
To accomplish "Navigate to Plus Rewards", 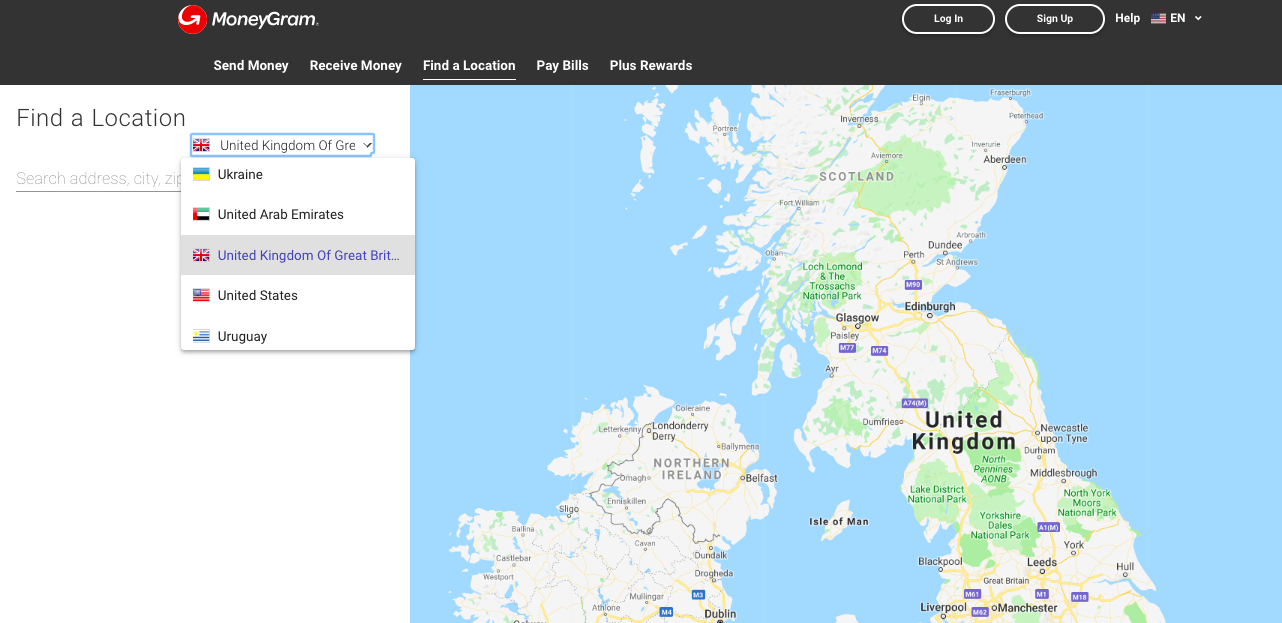I will [650, 65].
